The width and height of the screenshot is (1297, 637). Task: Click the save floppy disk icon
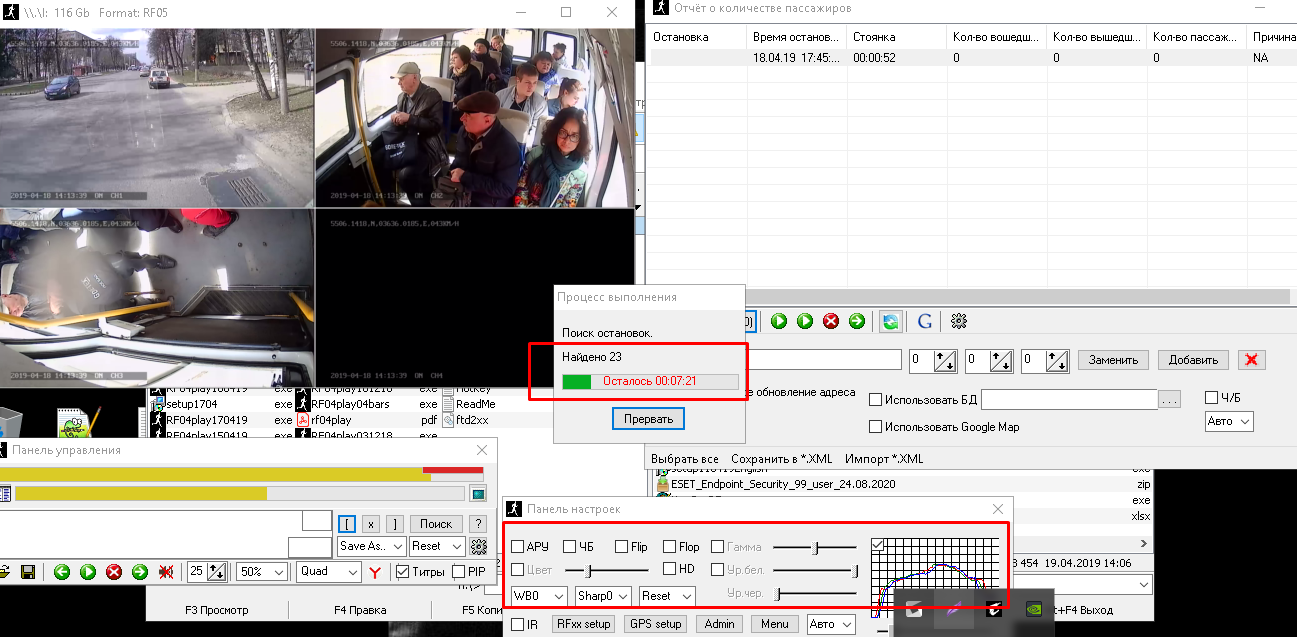pyautogui.click(x=28, y=572)
